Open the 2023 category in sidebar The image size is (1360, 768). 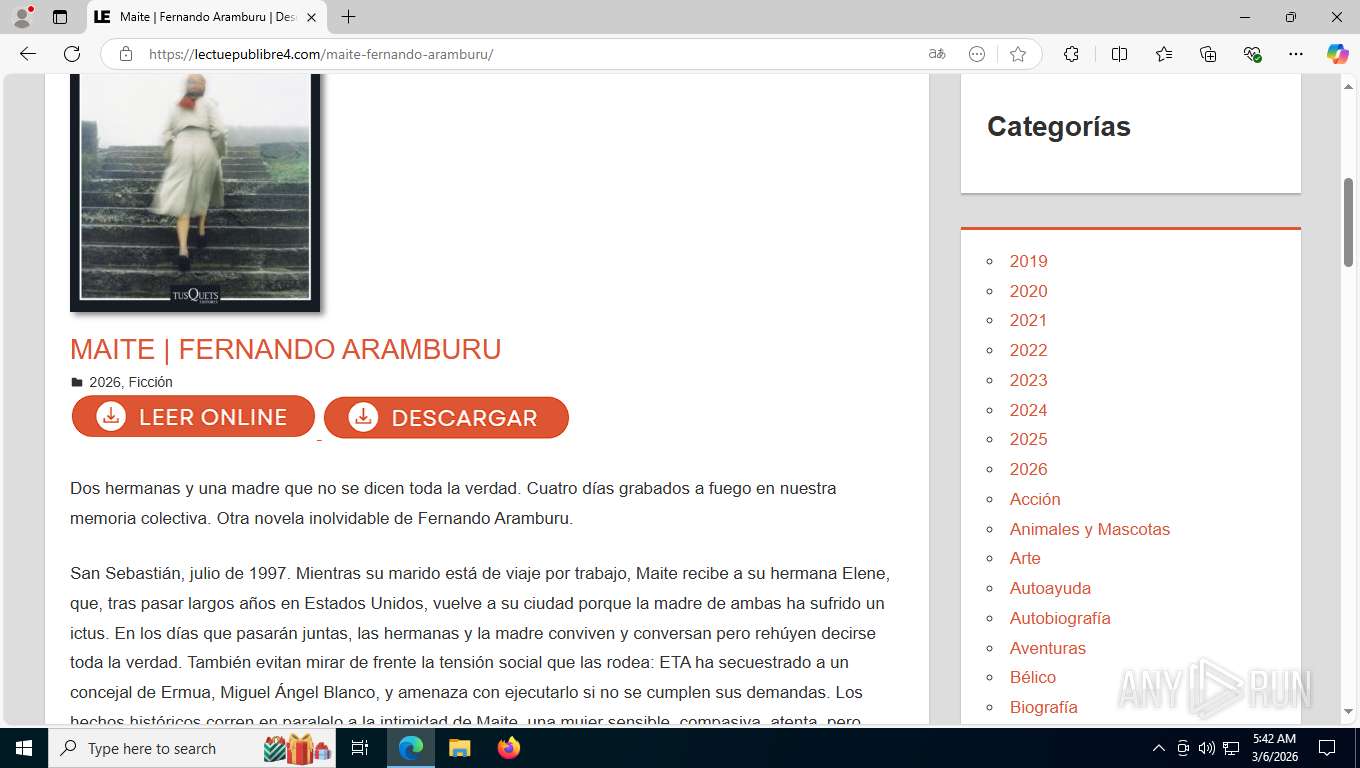pos(1028,380)
